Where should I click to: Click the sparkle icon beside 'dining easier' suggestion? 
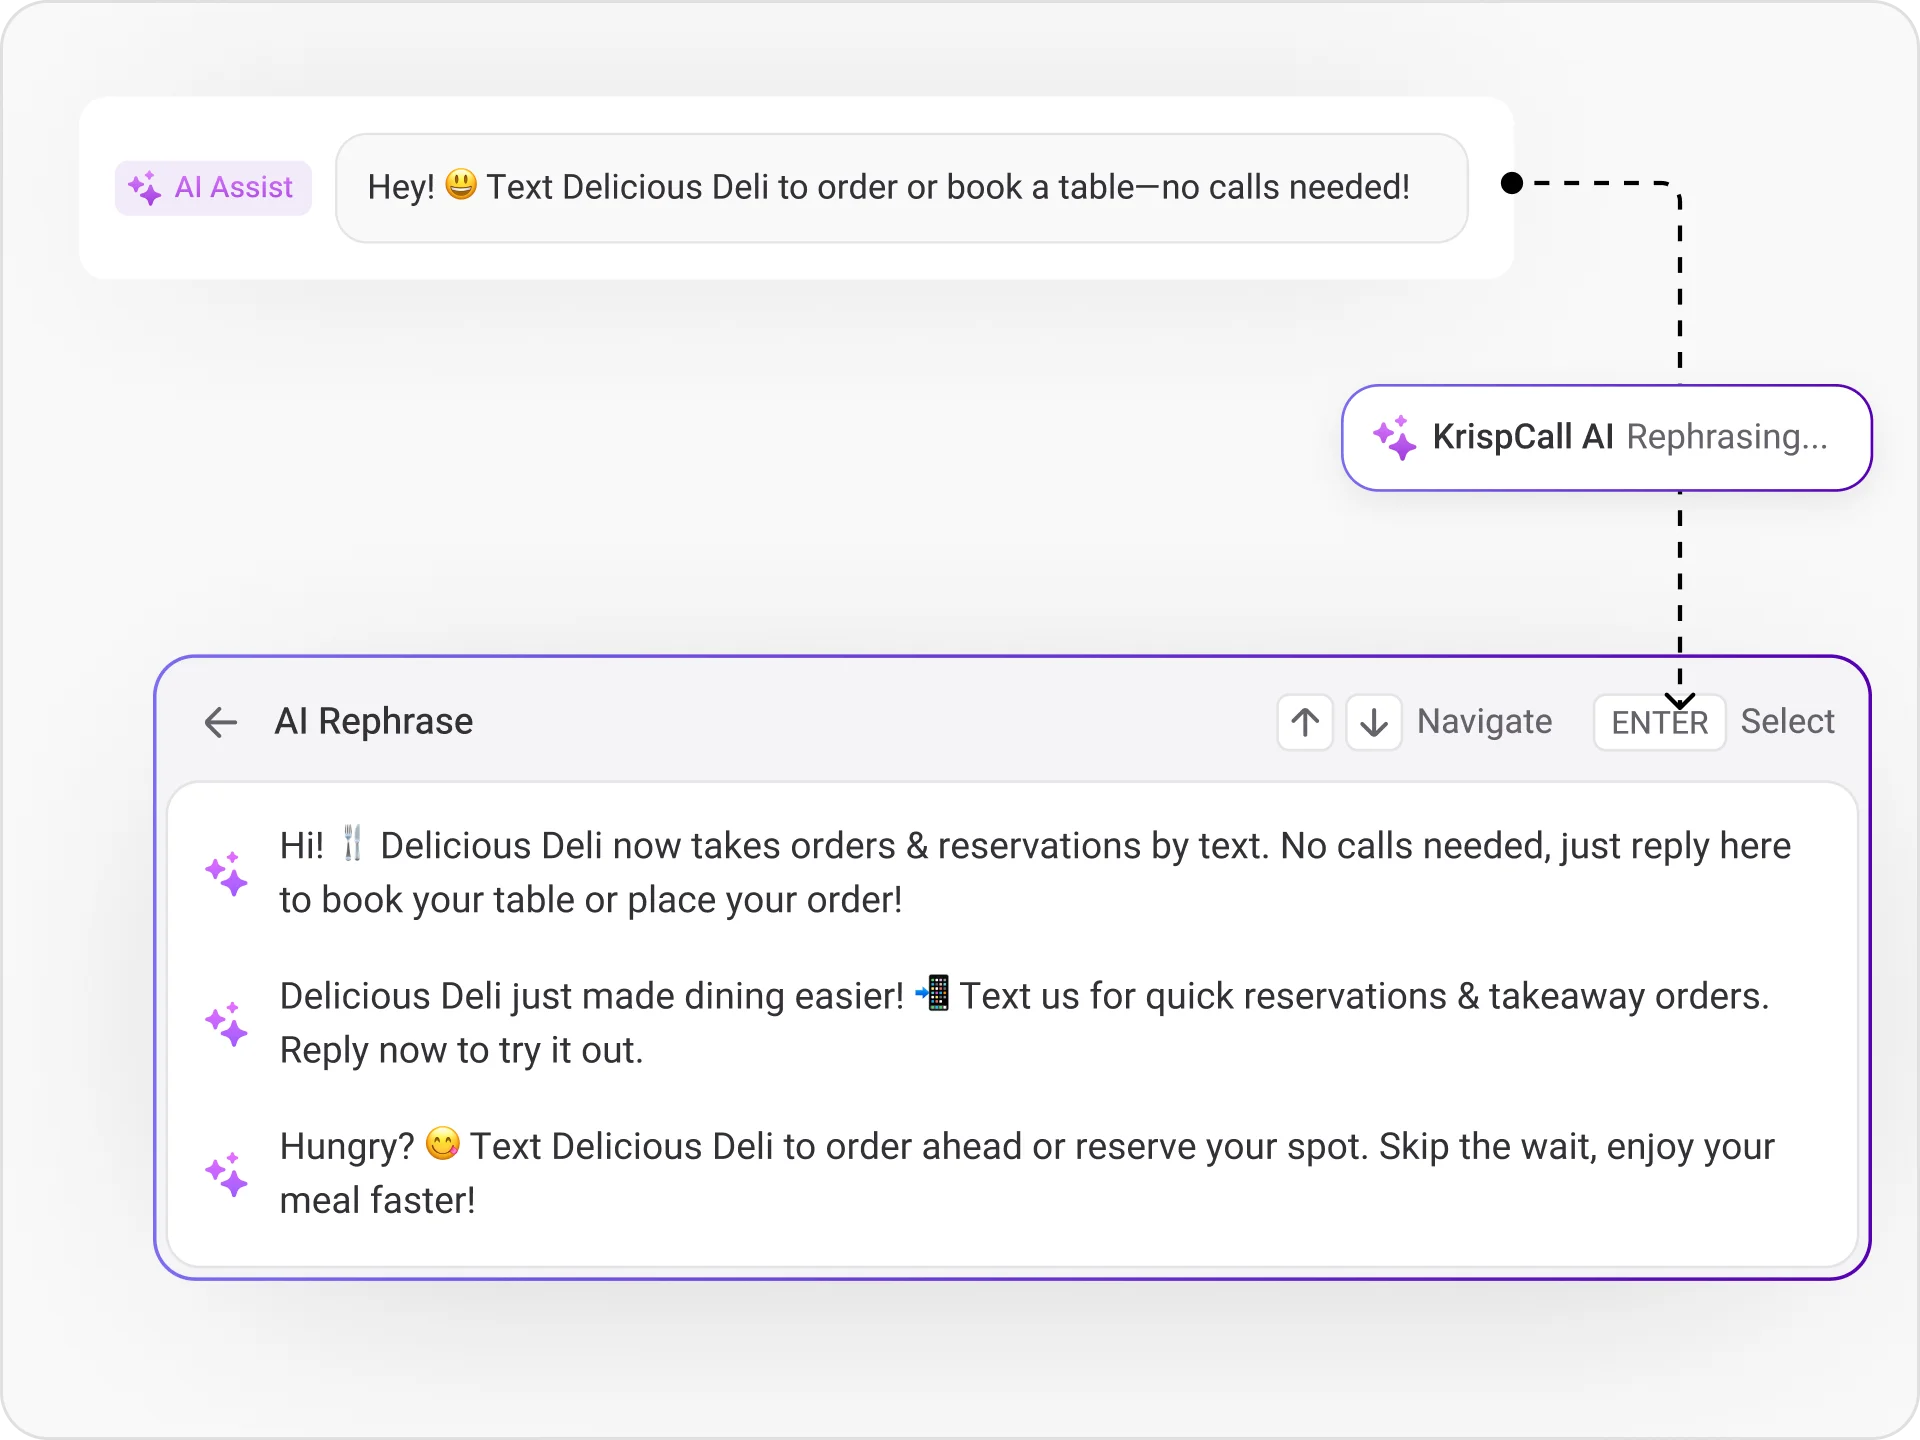[x=227, y=1024]
